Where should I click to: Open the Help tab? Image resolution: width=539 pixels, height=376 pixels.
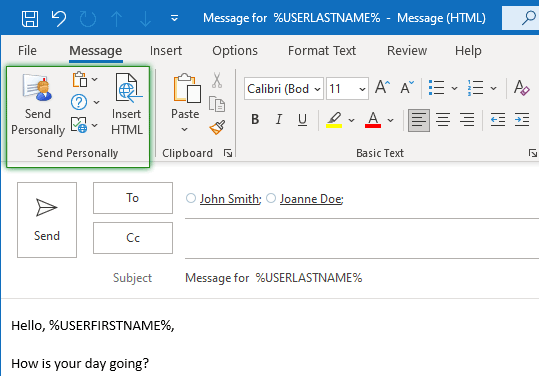click(468, 51)
